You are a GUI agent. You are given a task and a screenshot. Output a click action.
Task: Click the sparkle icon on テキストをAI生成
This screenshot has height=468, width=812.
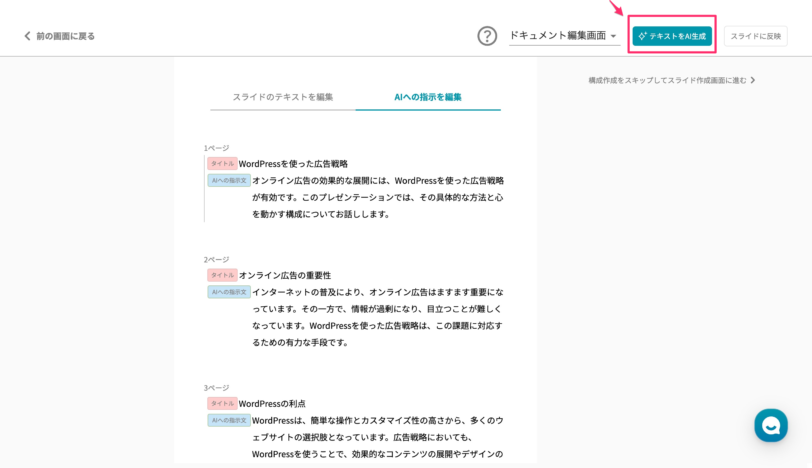(x=642, y=36)
